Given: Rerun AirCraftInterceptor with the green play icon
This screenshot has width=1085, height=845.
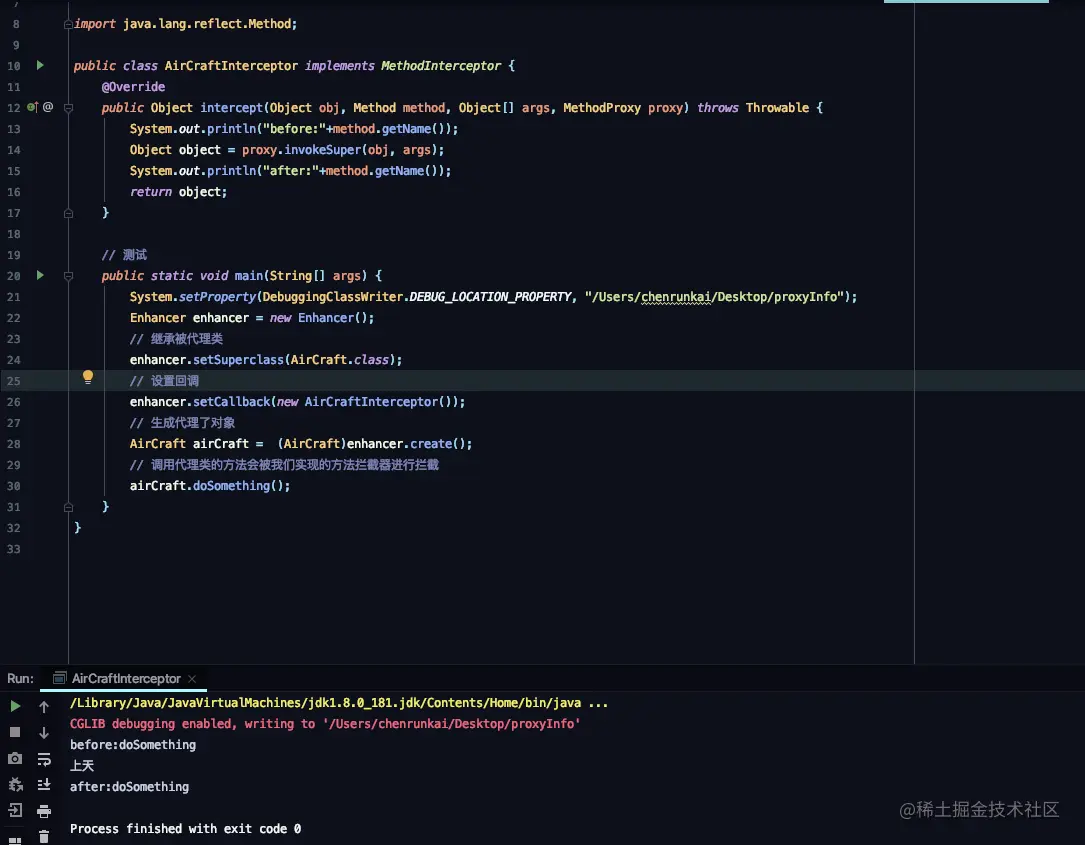Looking at the screenshot, I should click(15, 706).
